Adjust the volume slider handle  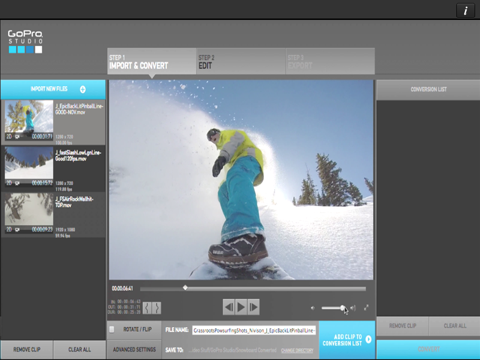343,308
